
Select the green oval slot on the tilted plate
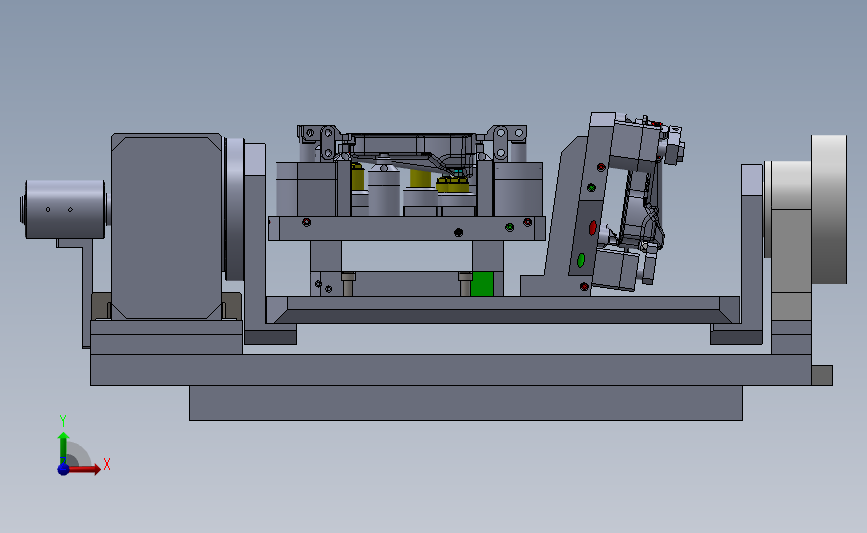coord(581,260)
